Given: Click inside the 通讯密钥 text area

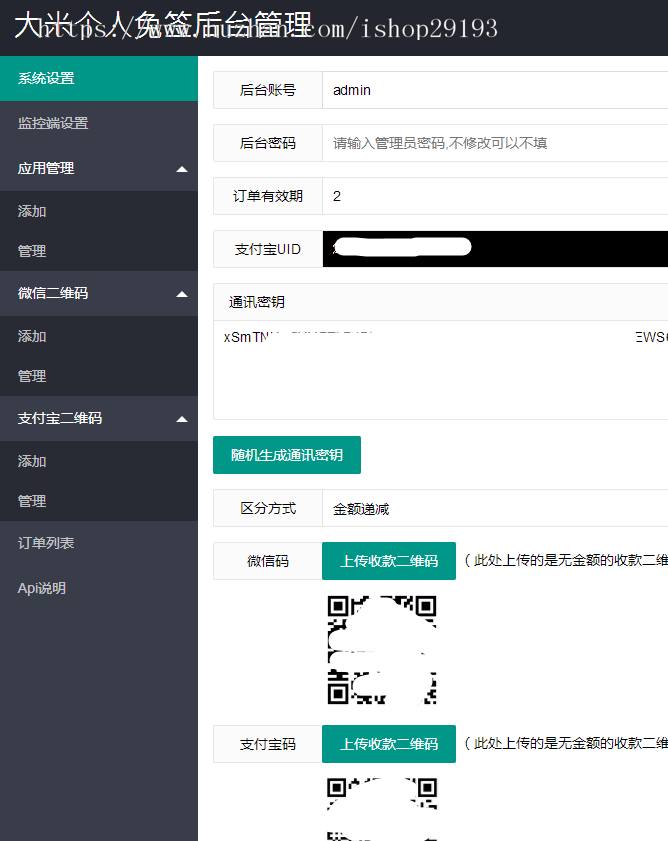Looking at the screenshot, I should click(441, 370).
